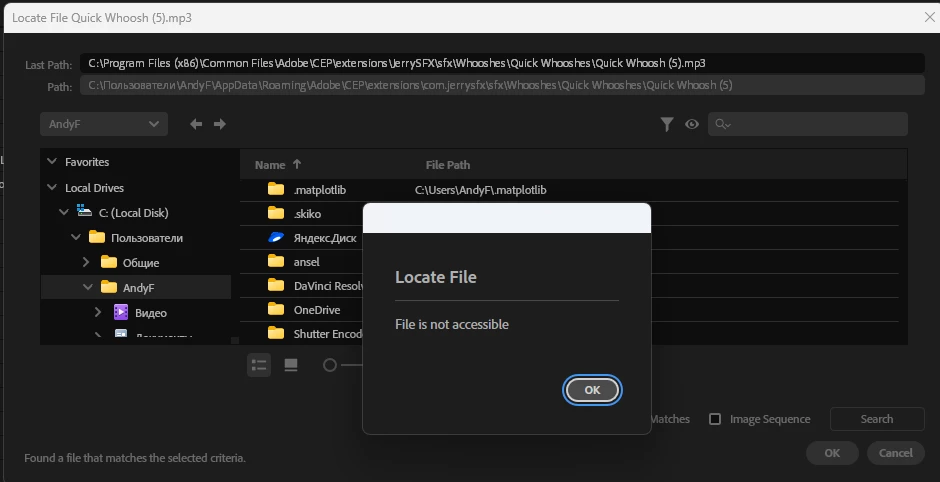Enable the Image Sequence checkbox

[715, 419]
